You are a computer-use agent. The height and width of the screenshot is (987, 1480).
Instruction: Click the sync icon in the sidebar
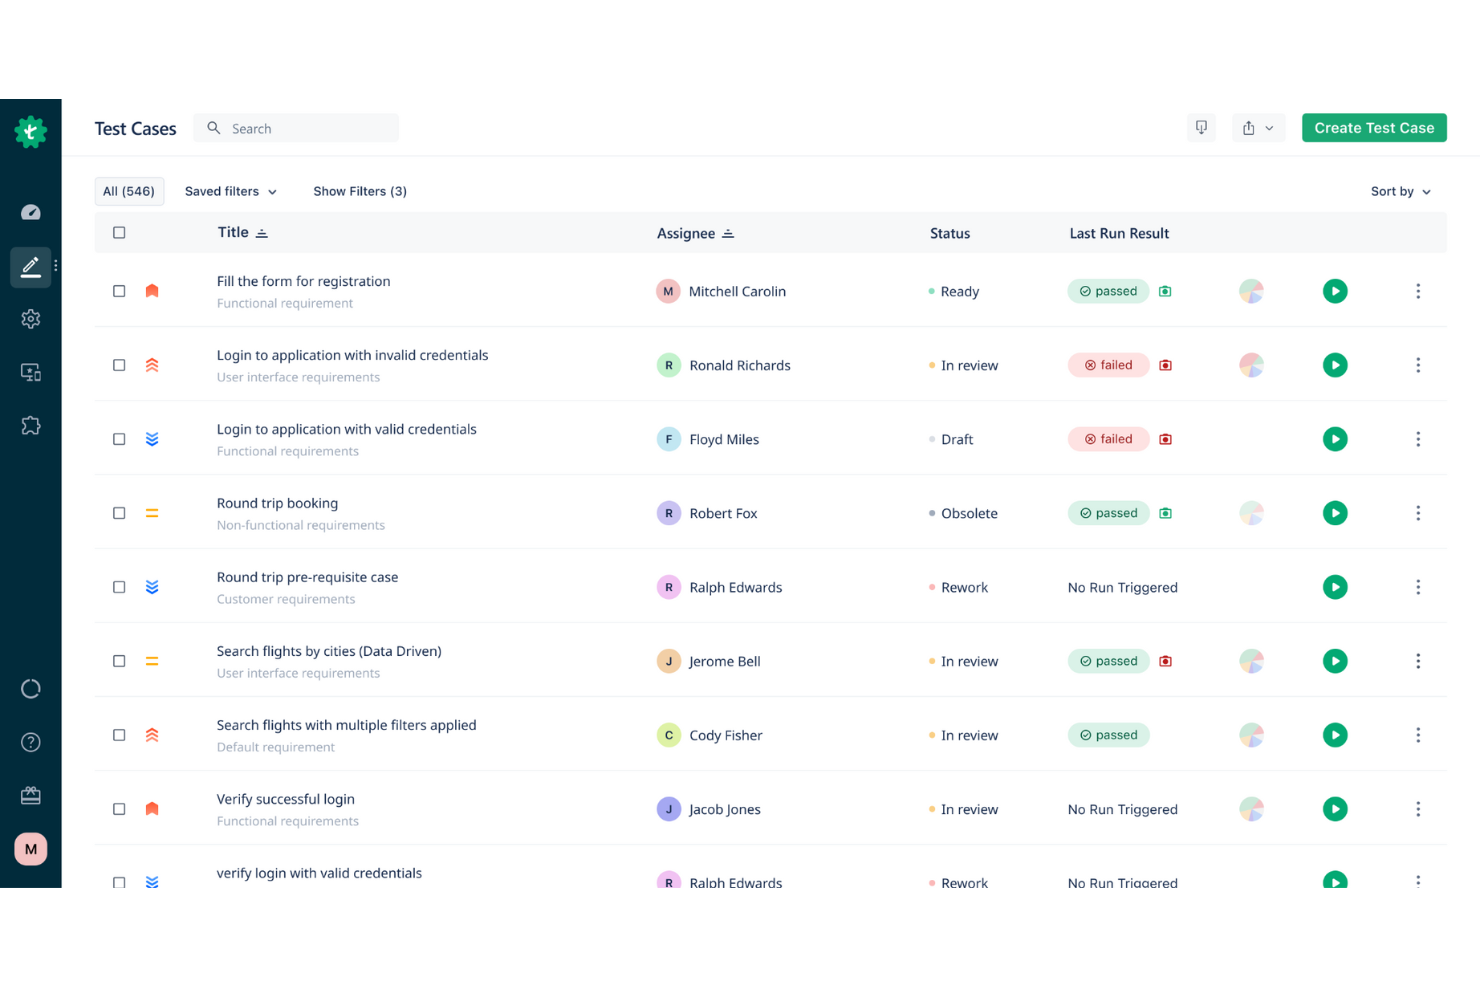(31, 688)
